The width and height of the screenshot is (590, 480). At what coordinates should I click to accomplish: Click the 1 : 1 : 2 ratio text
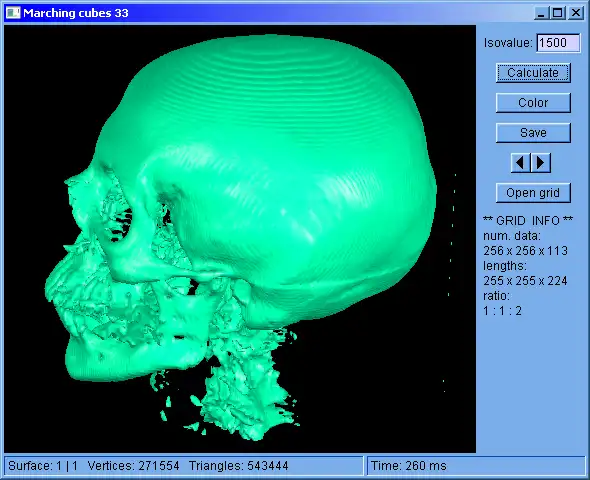coord(503,311)
